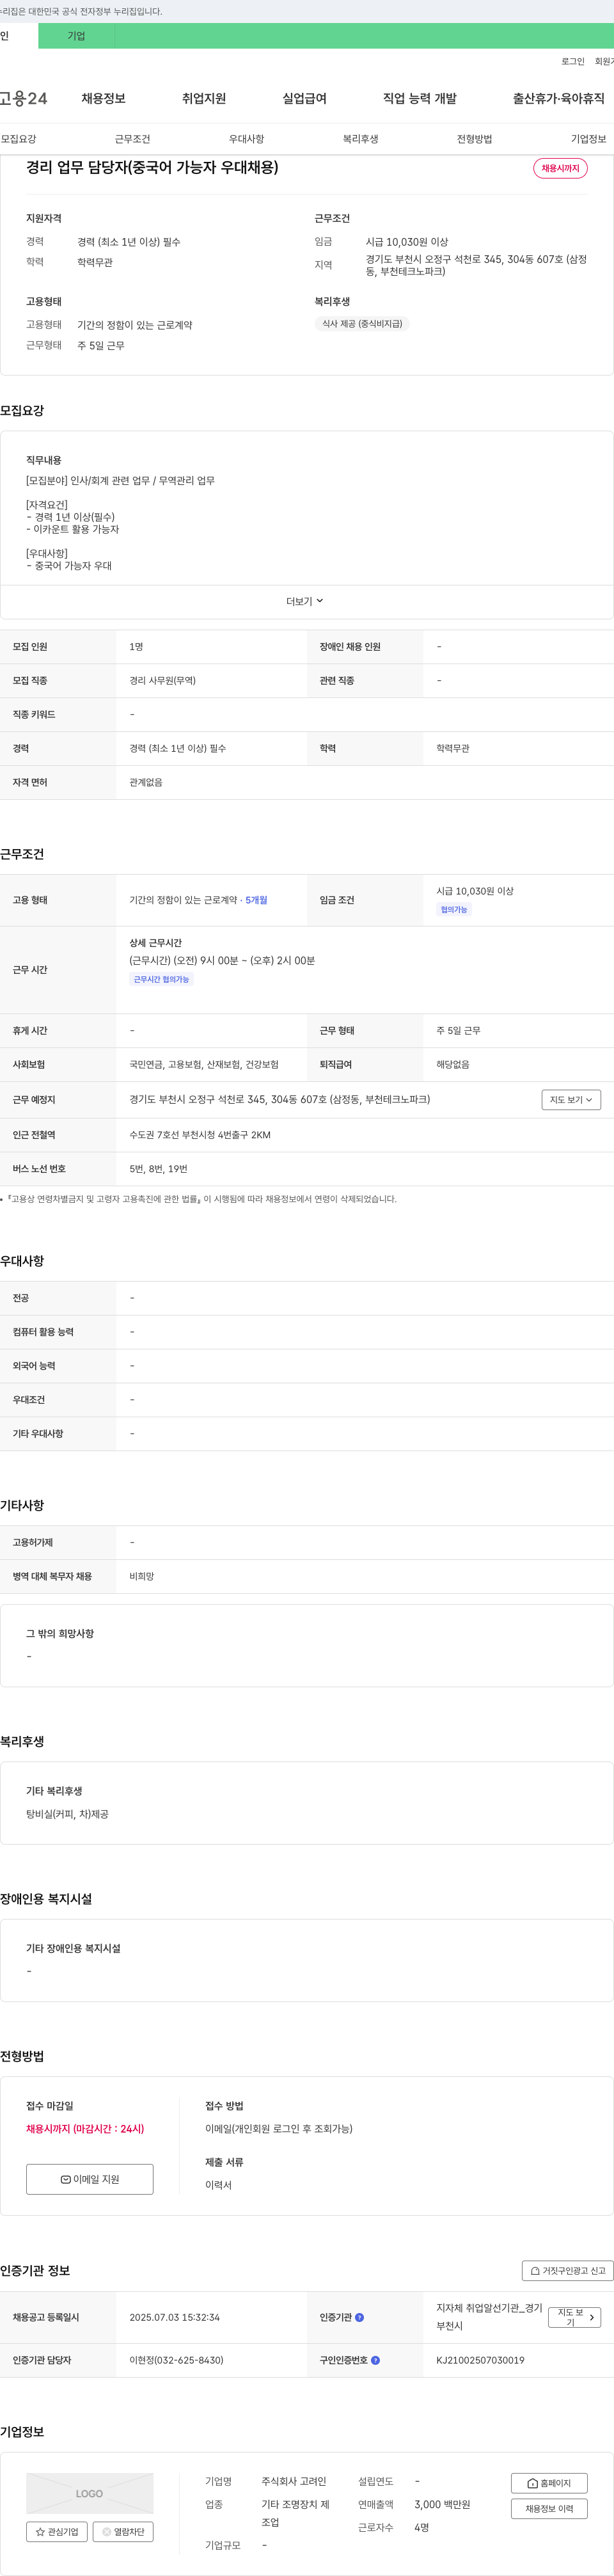Click 경리 사무원(무역) job category value
The height and width of the screenshot is (2576, 614).
[x=162, y=680]
